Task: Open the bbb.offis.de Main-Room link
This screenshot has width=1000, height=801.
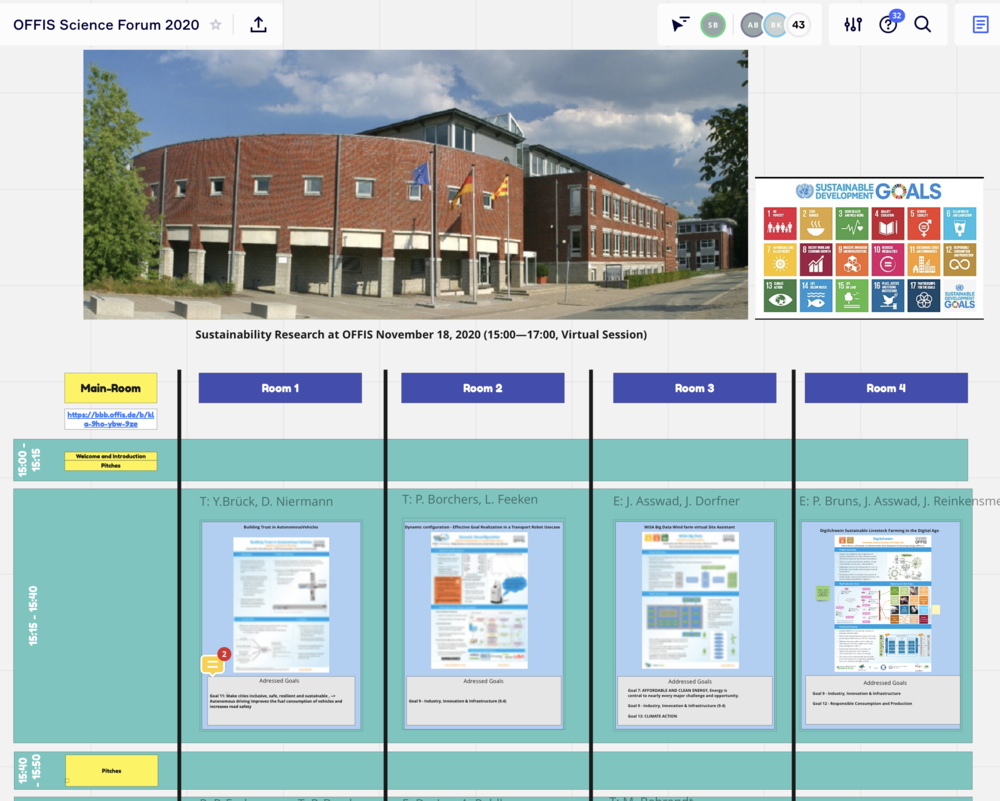Action: coord(111,418)
